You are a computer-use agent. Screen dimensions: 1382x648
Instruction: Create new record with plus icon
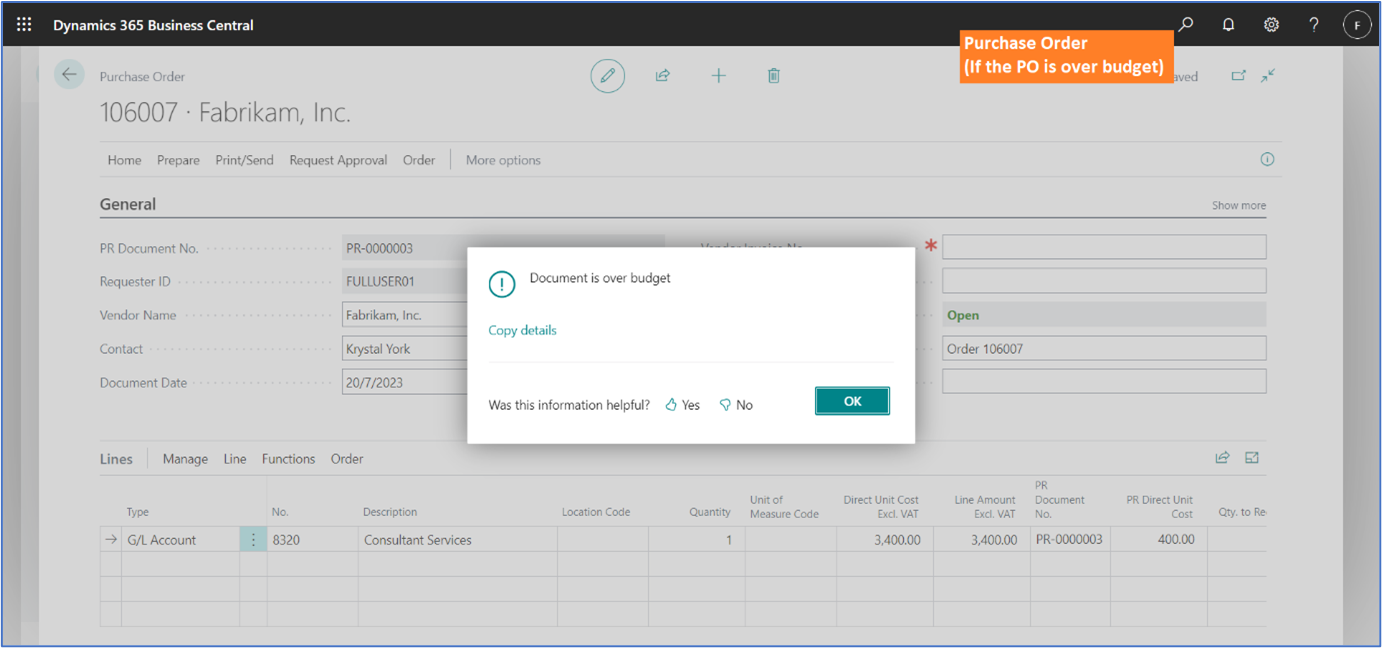[x=718, y=75]
